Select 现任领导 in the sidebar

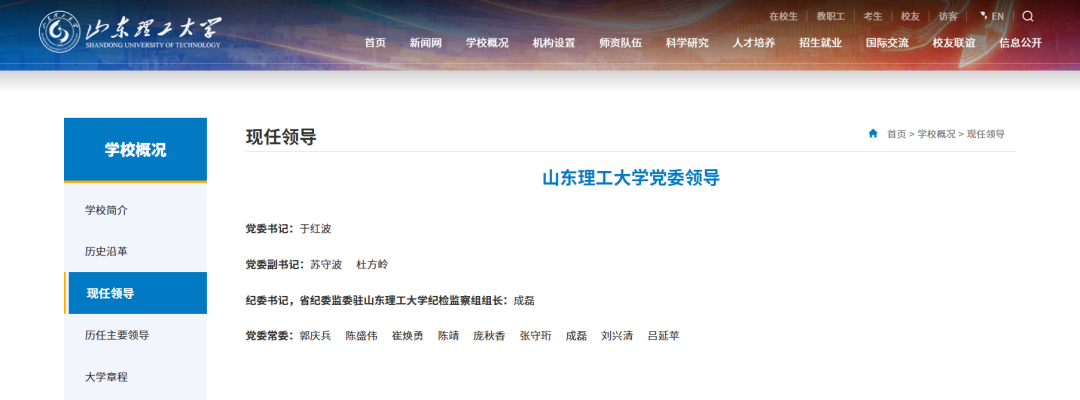pos(135,293)
